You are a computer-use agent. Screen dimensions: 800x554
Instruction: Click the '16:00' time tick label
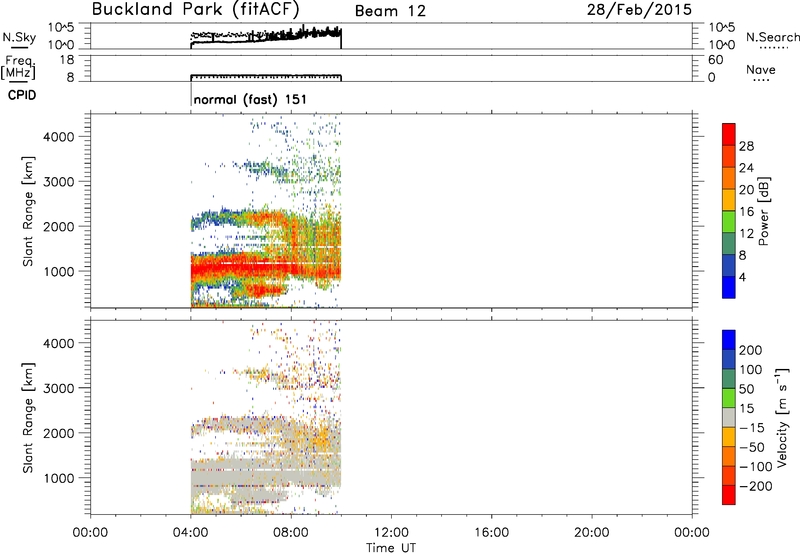tap(491, 533)
